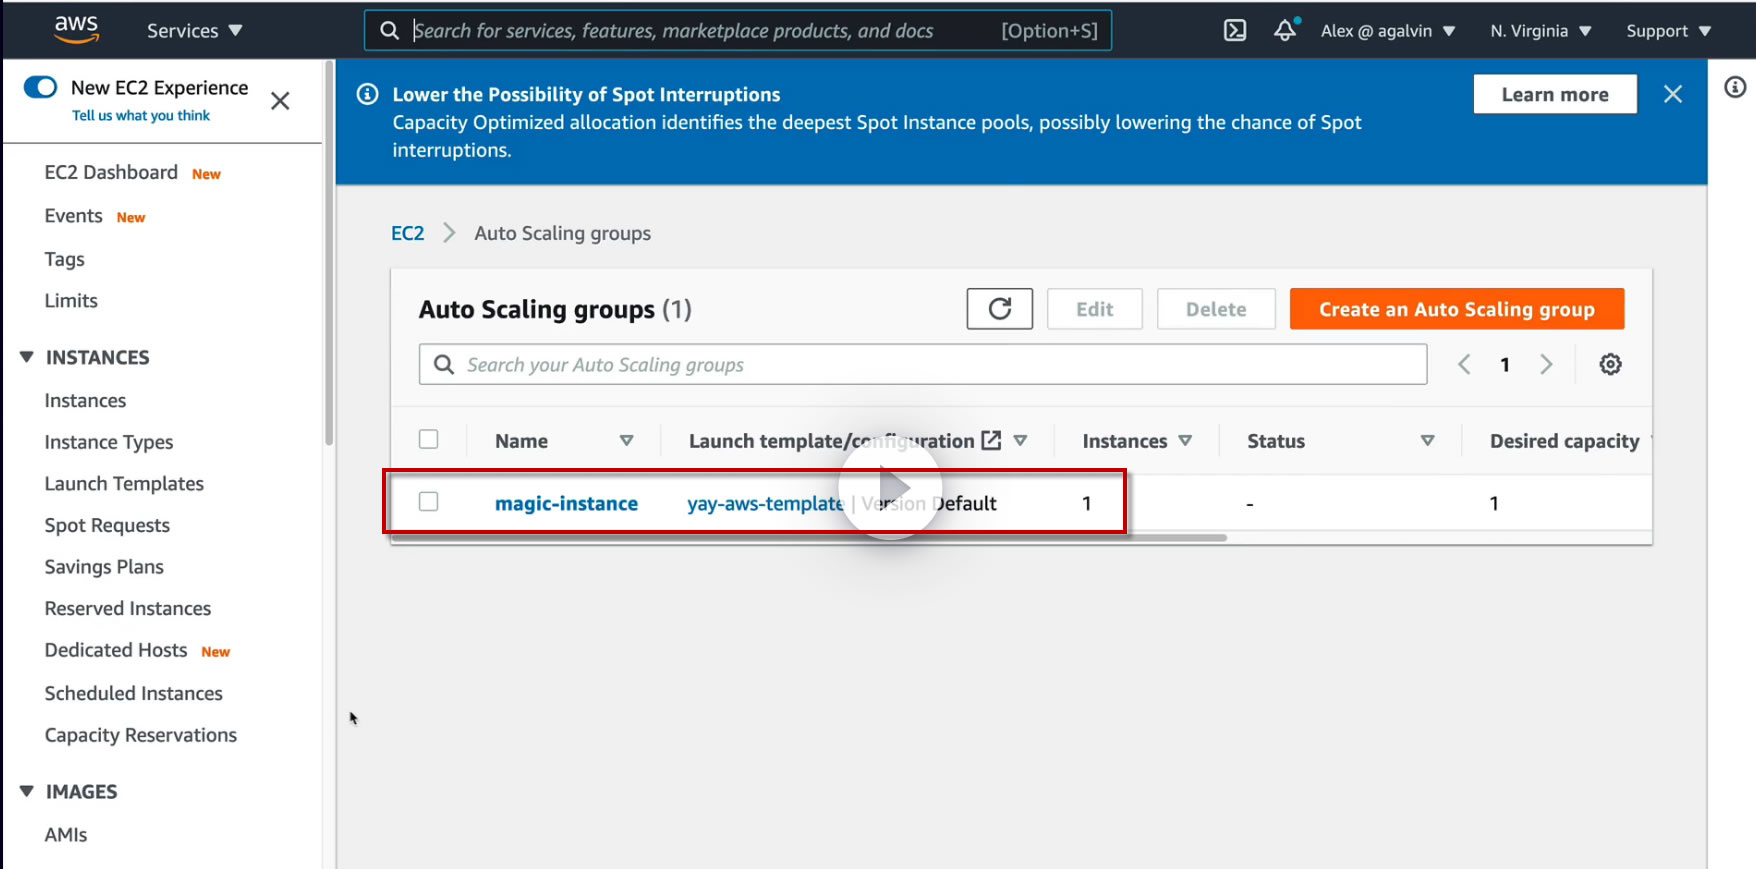Open the Services dropdown menu
This screenshot has height=869, width=1756.
(x=194, y=31)
